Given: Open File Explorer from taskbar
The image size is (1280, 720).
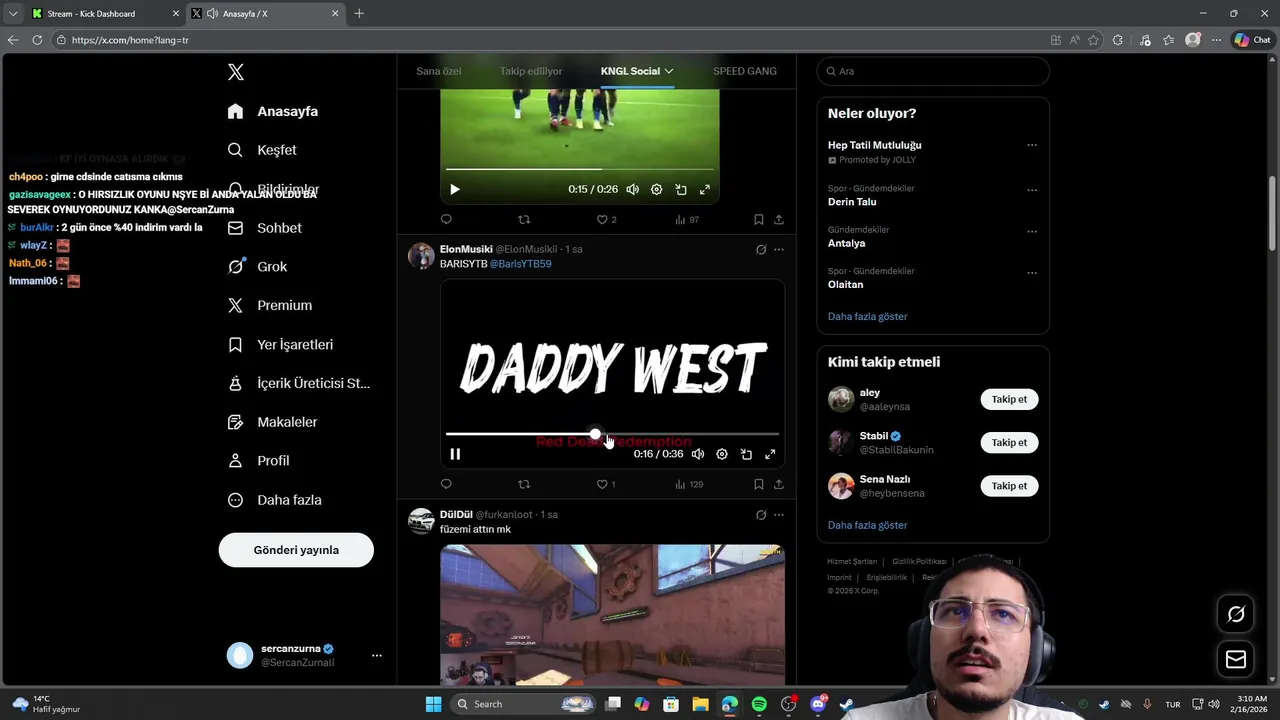Looking at the screenshot, I should point(700,704).
